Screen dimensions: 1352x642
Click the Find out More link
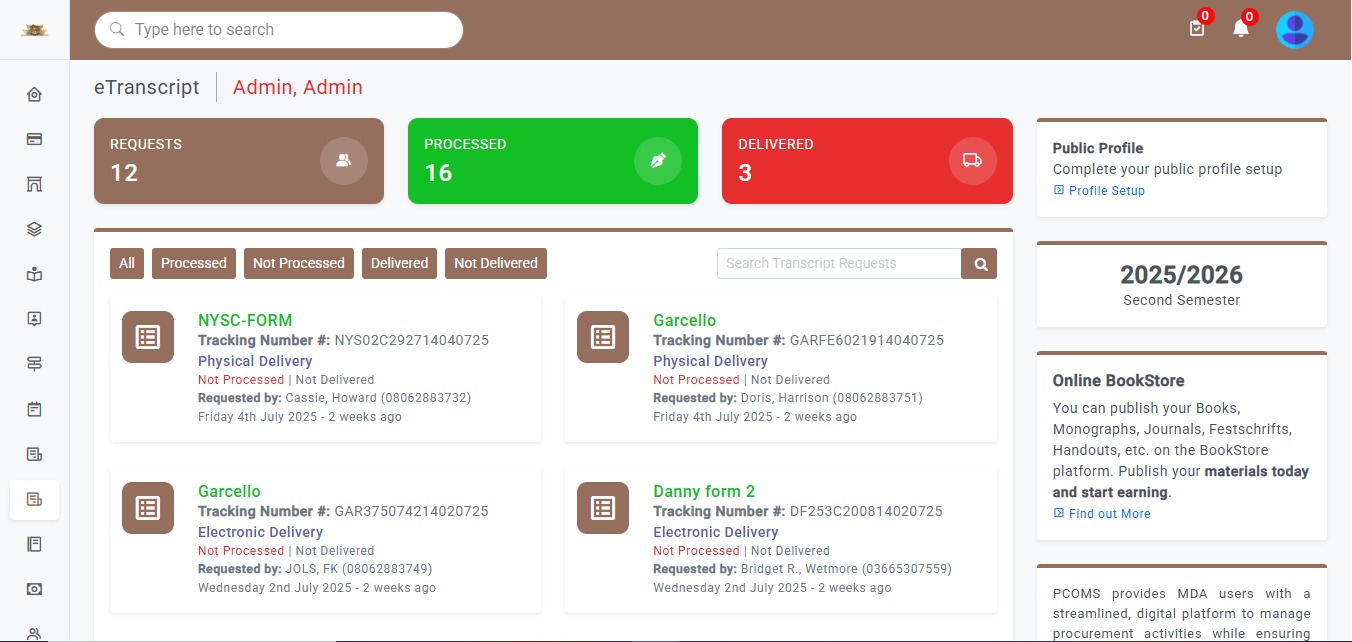point(1109,514)
